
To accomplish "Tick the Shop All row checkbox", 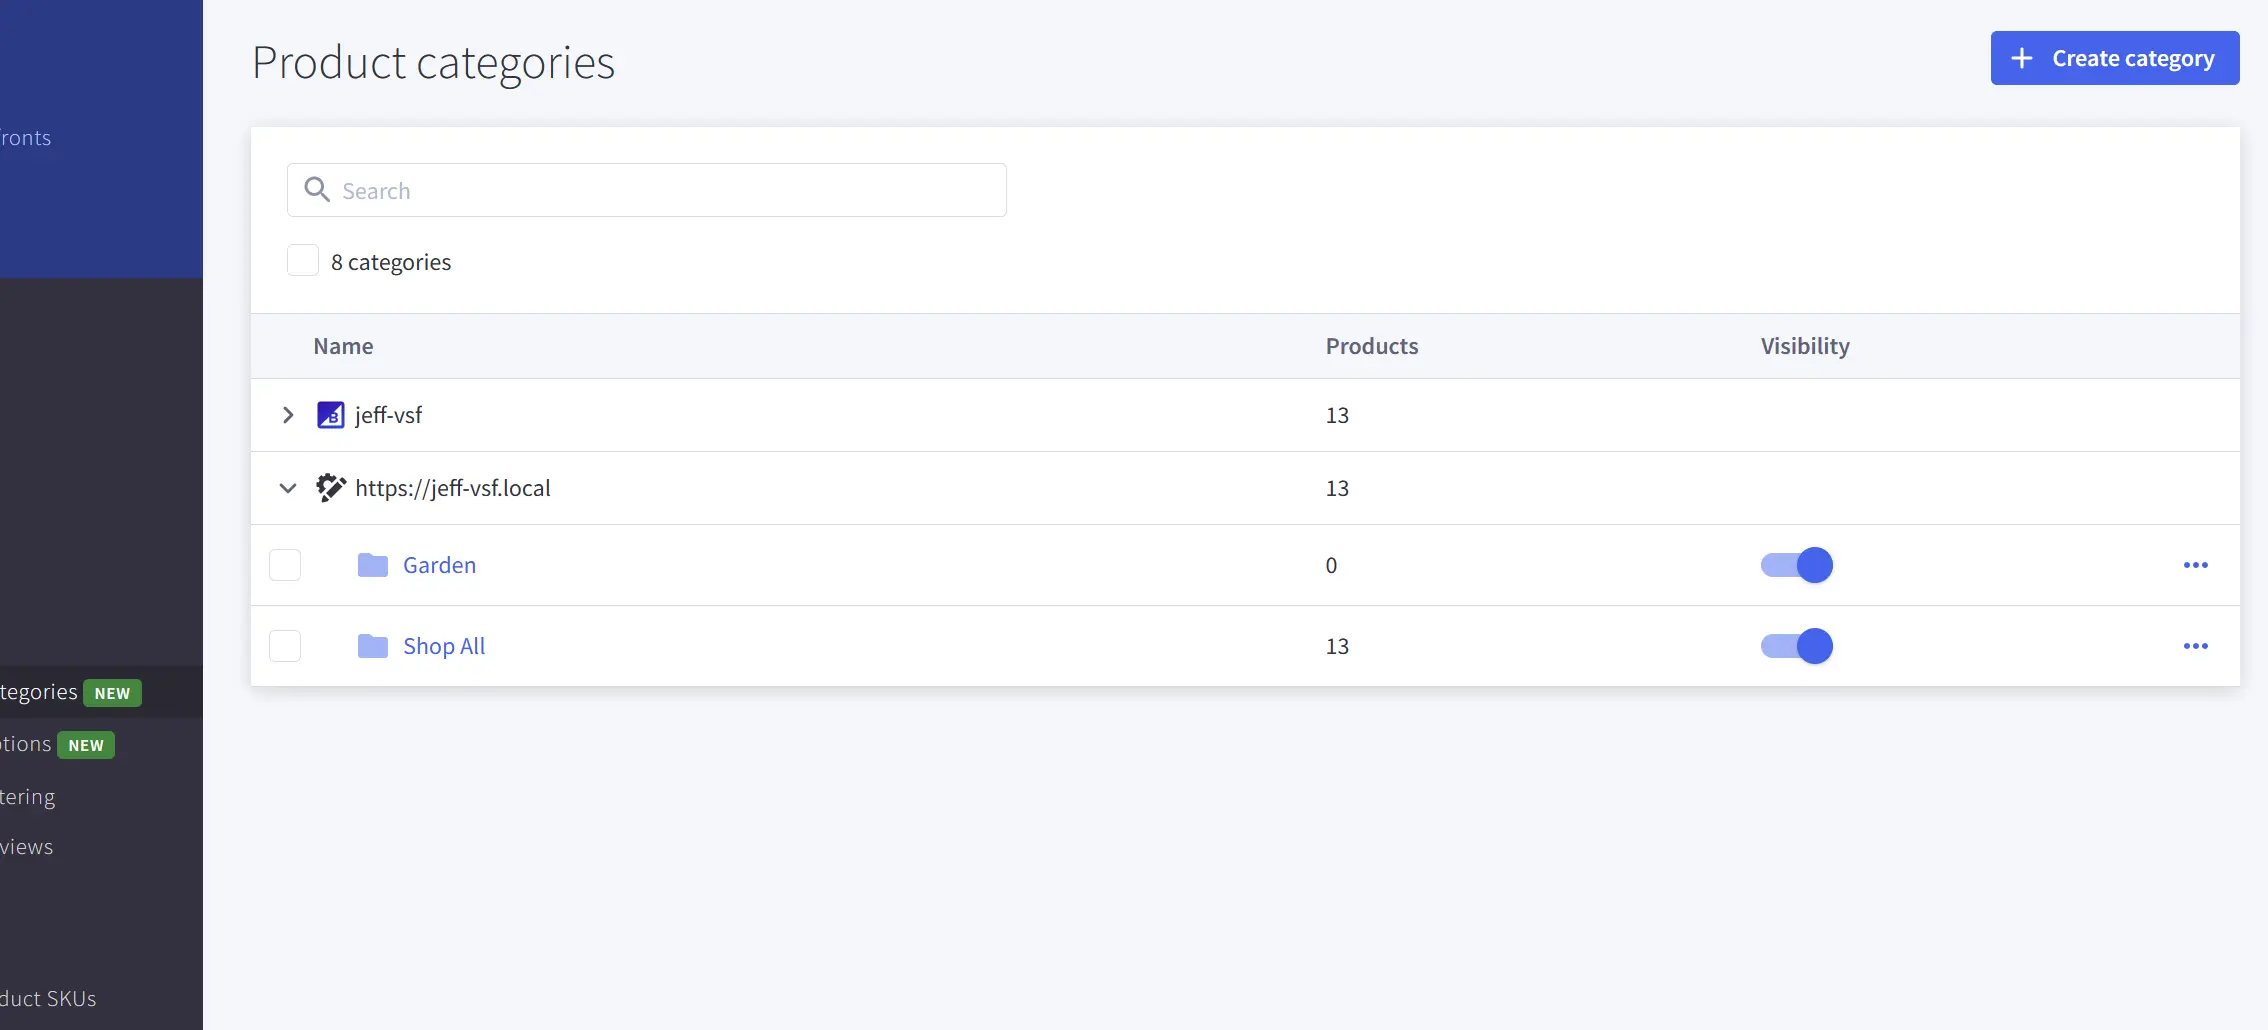I will (284, 645).
